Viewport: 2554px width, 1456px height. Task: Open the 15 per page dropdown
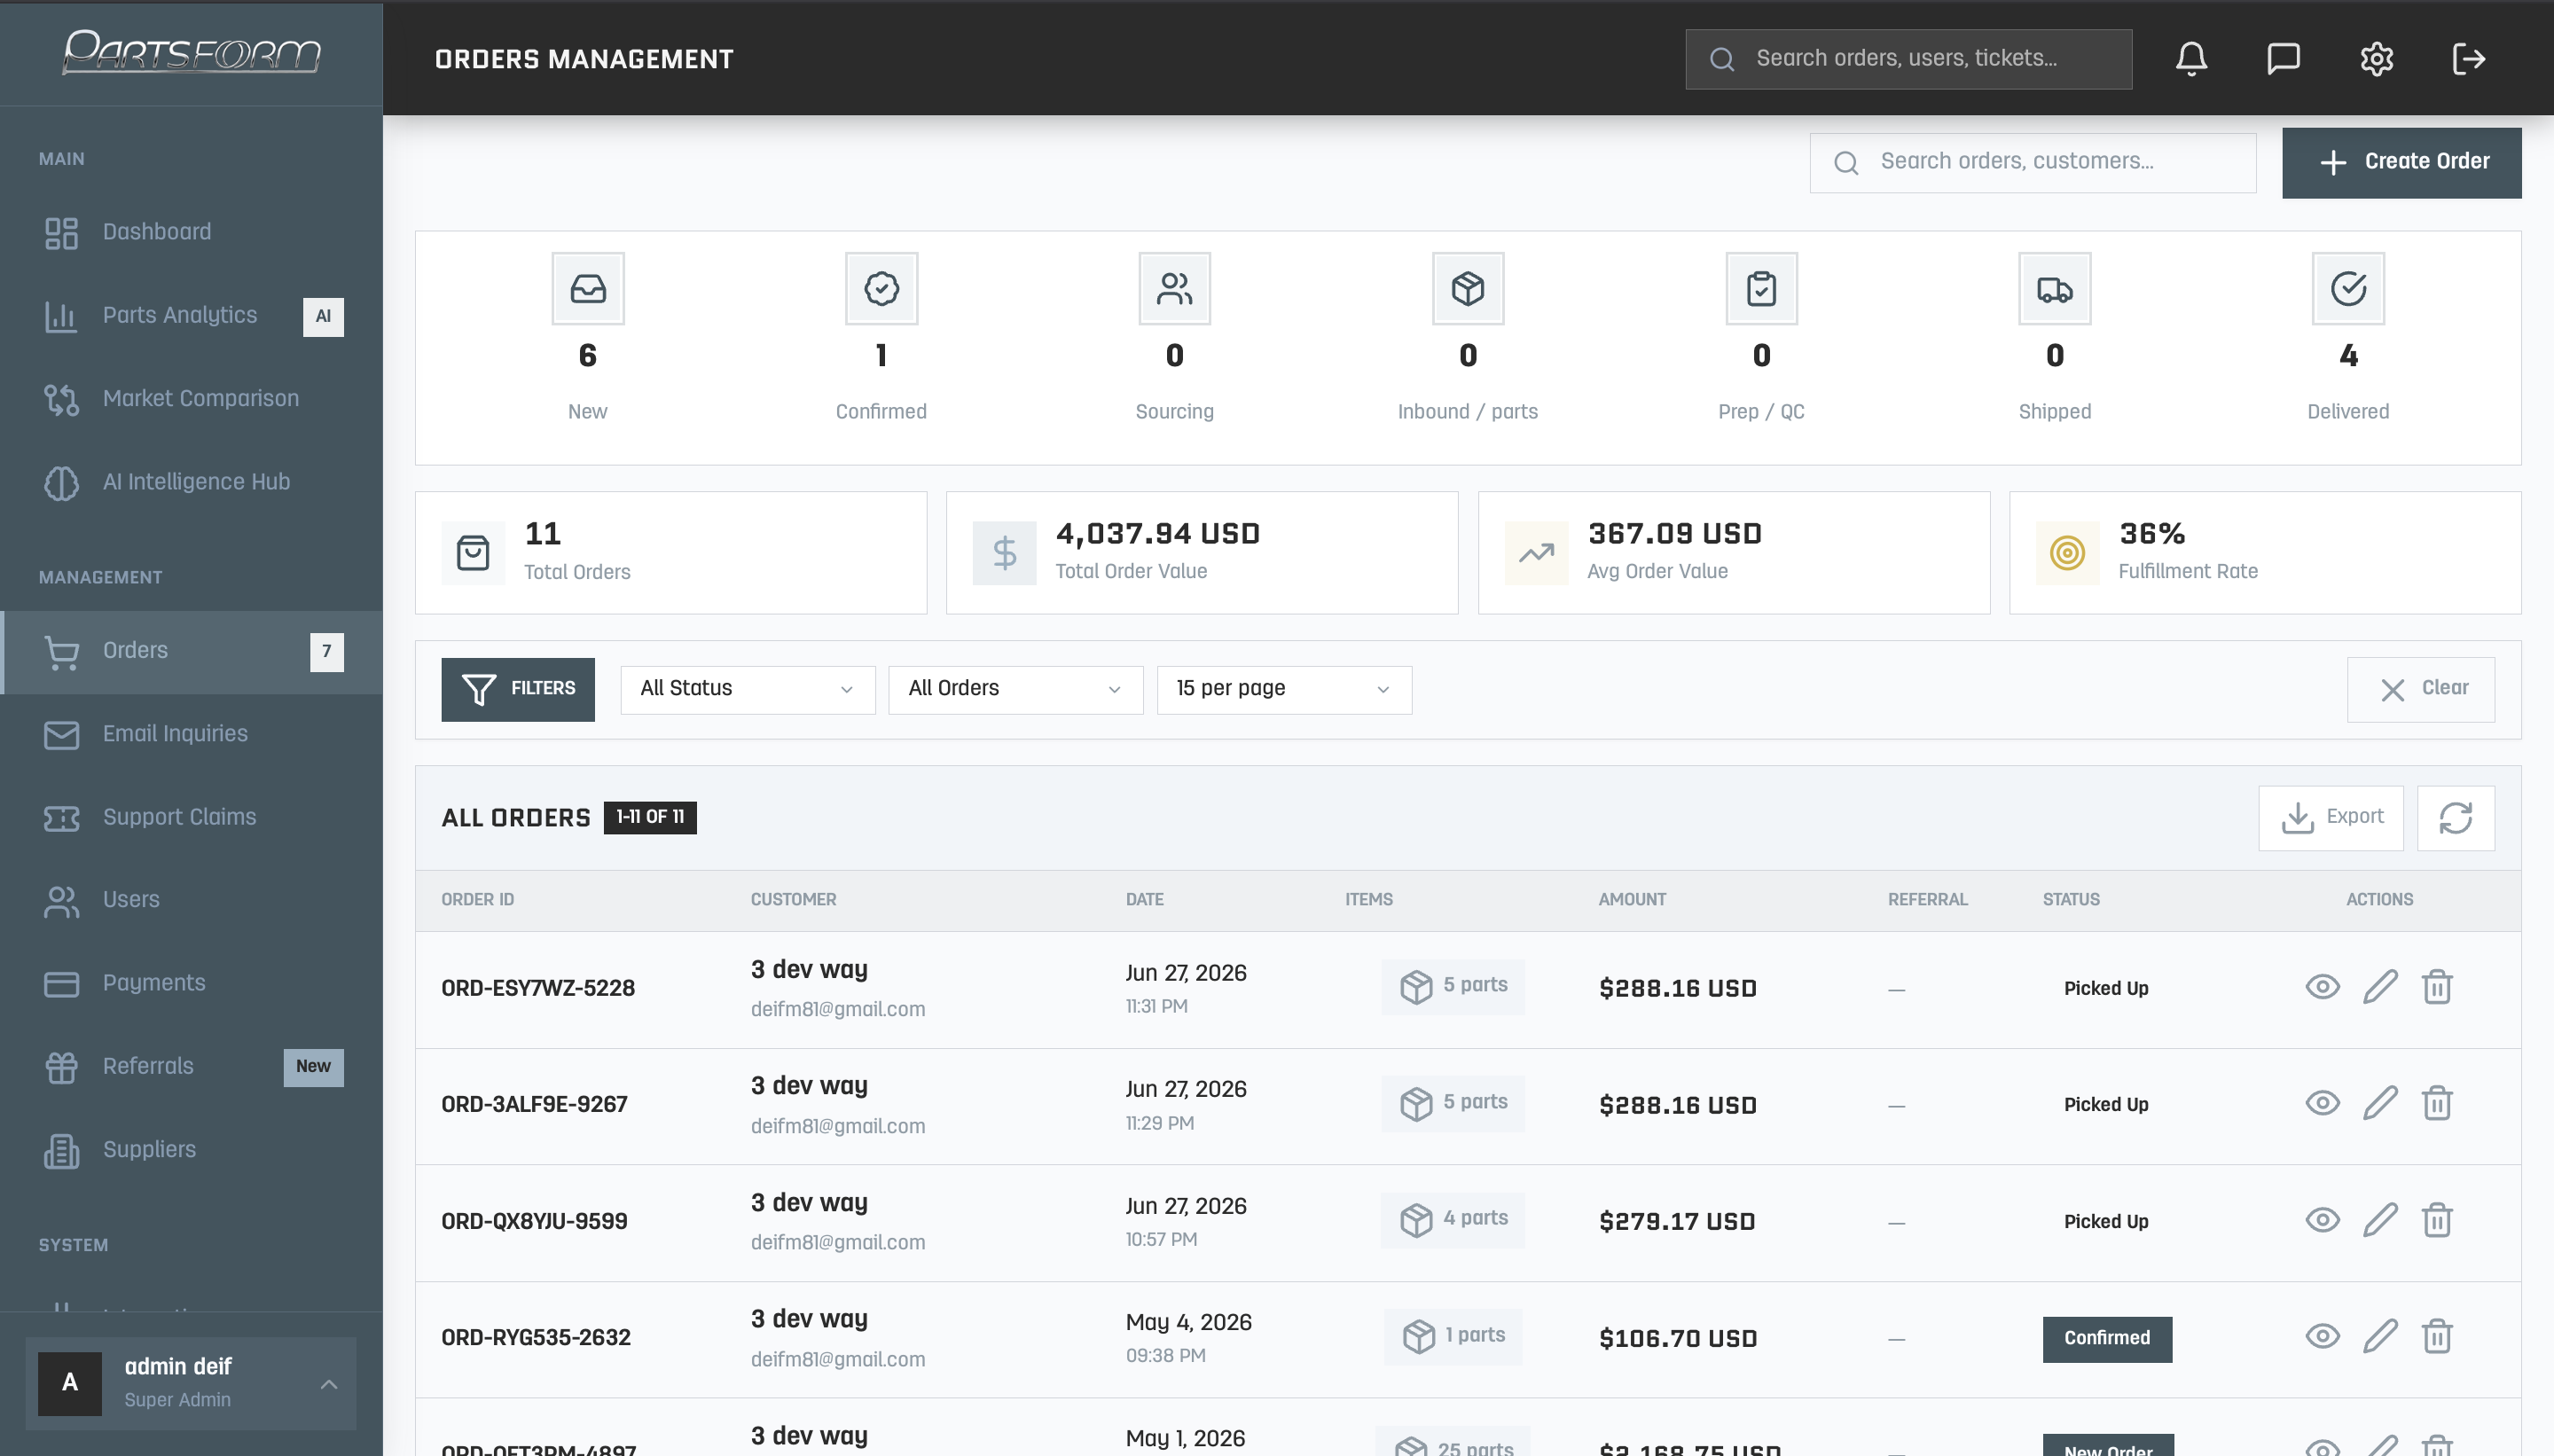click(x=1284, y=690)
